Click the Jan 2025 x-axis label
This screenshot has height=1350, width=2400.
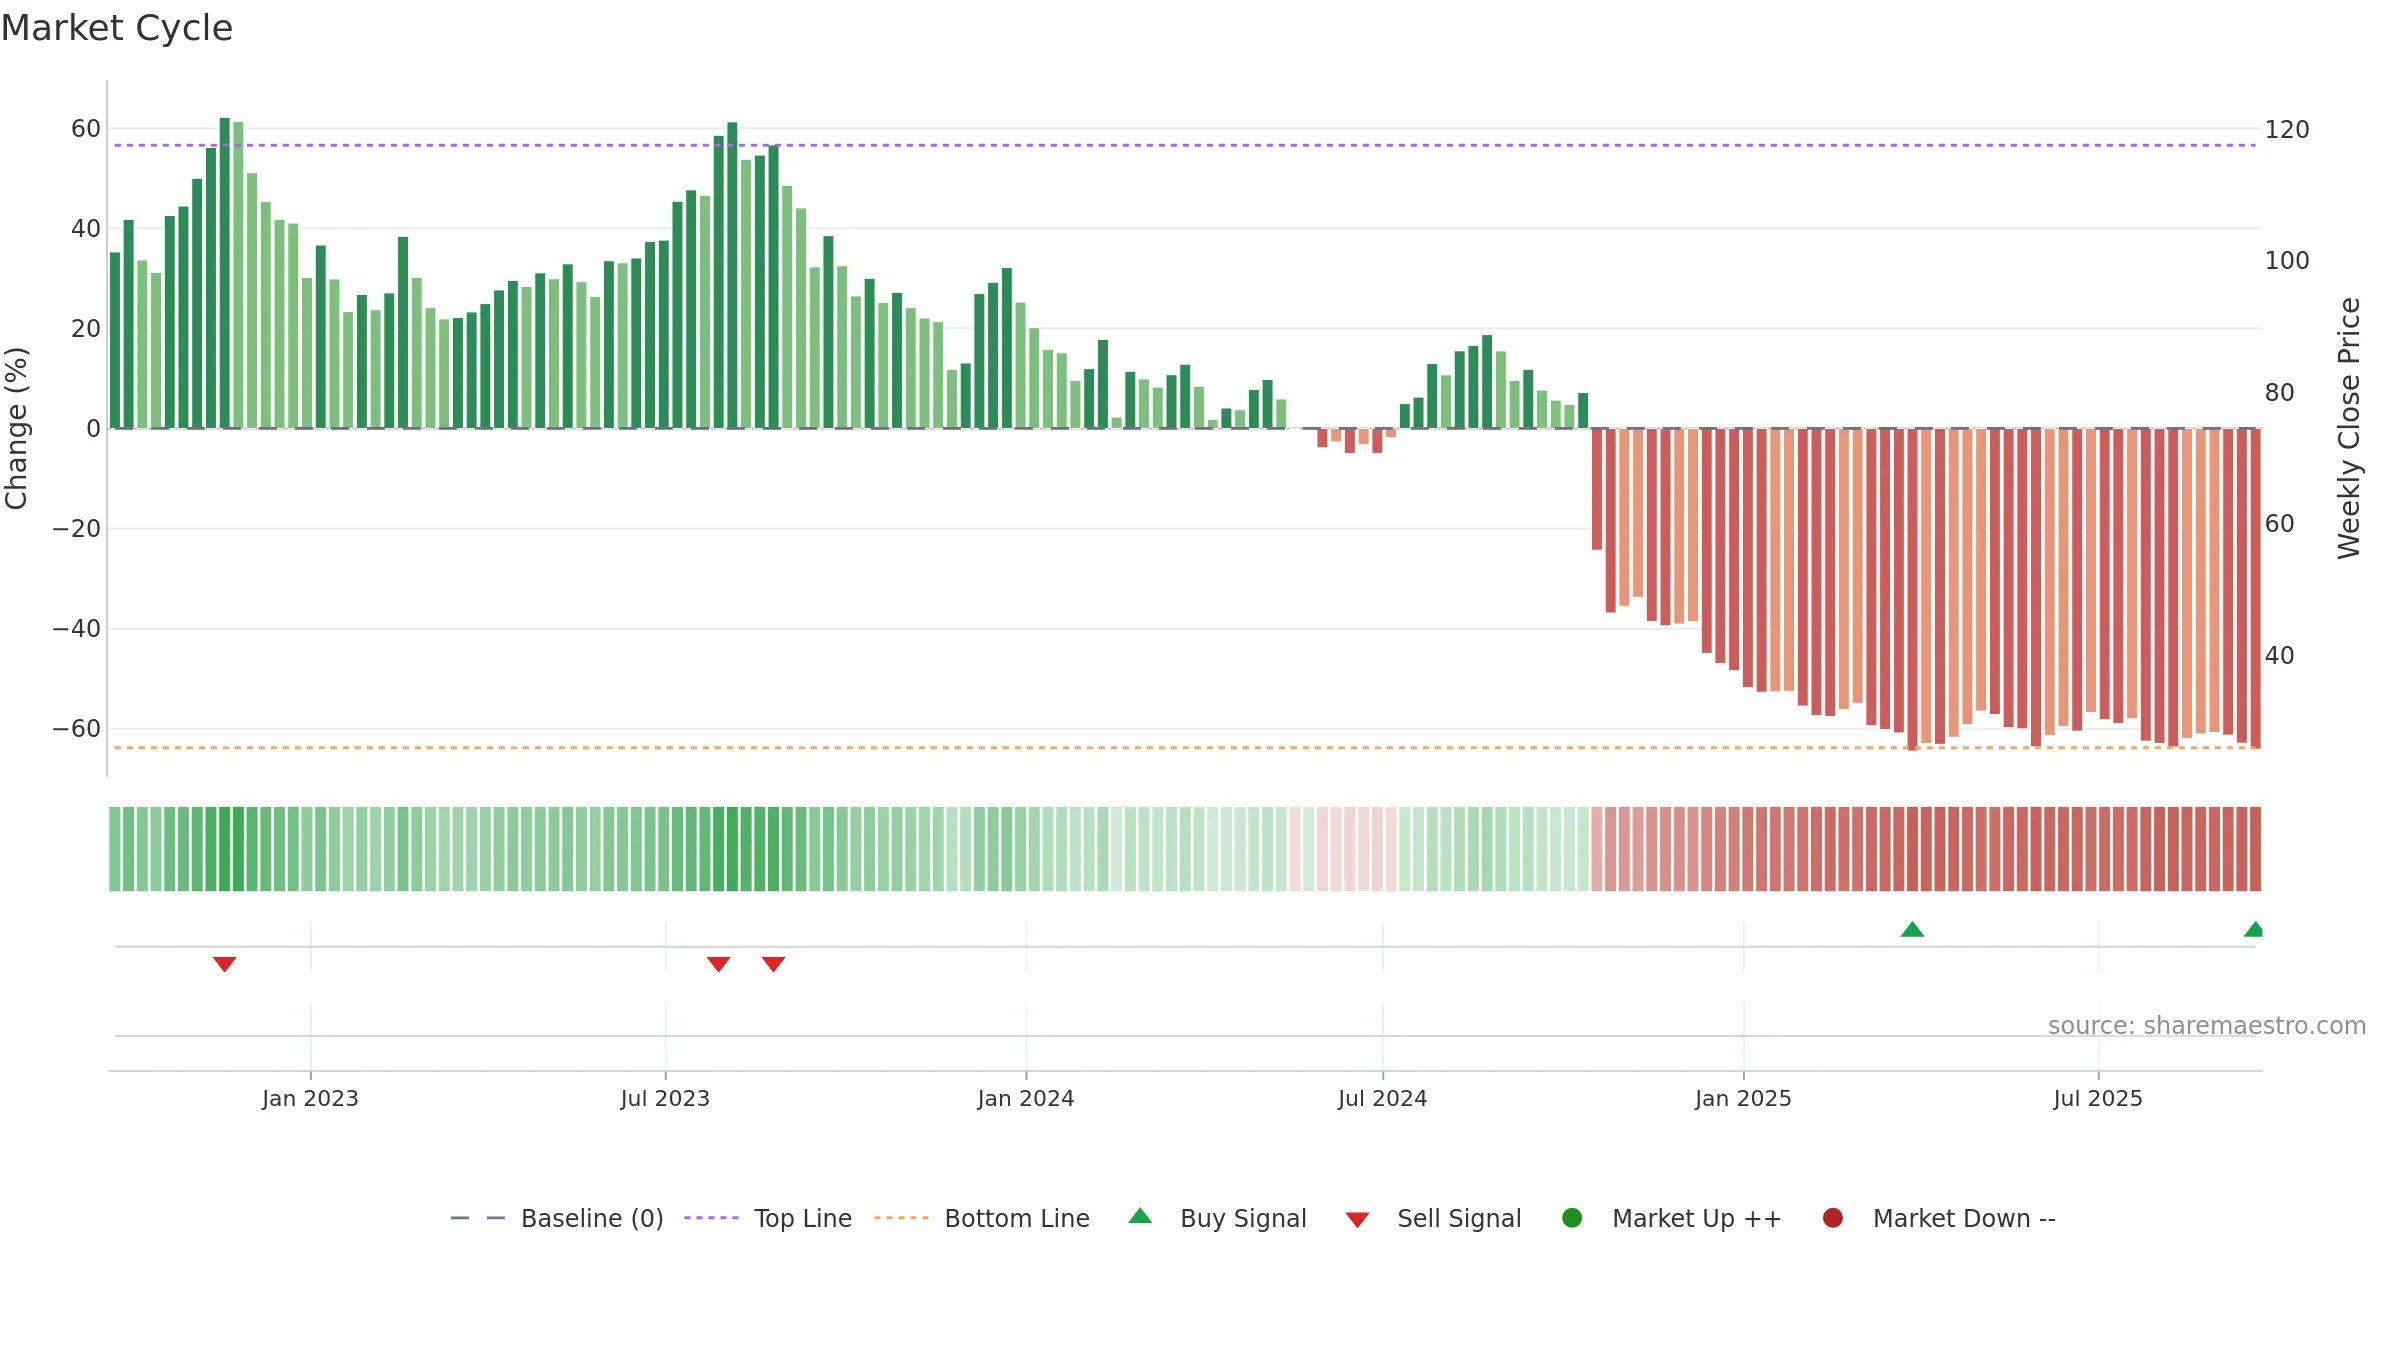coord(1743,1098)
